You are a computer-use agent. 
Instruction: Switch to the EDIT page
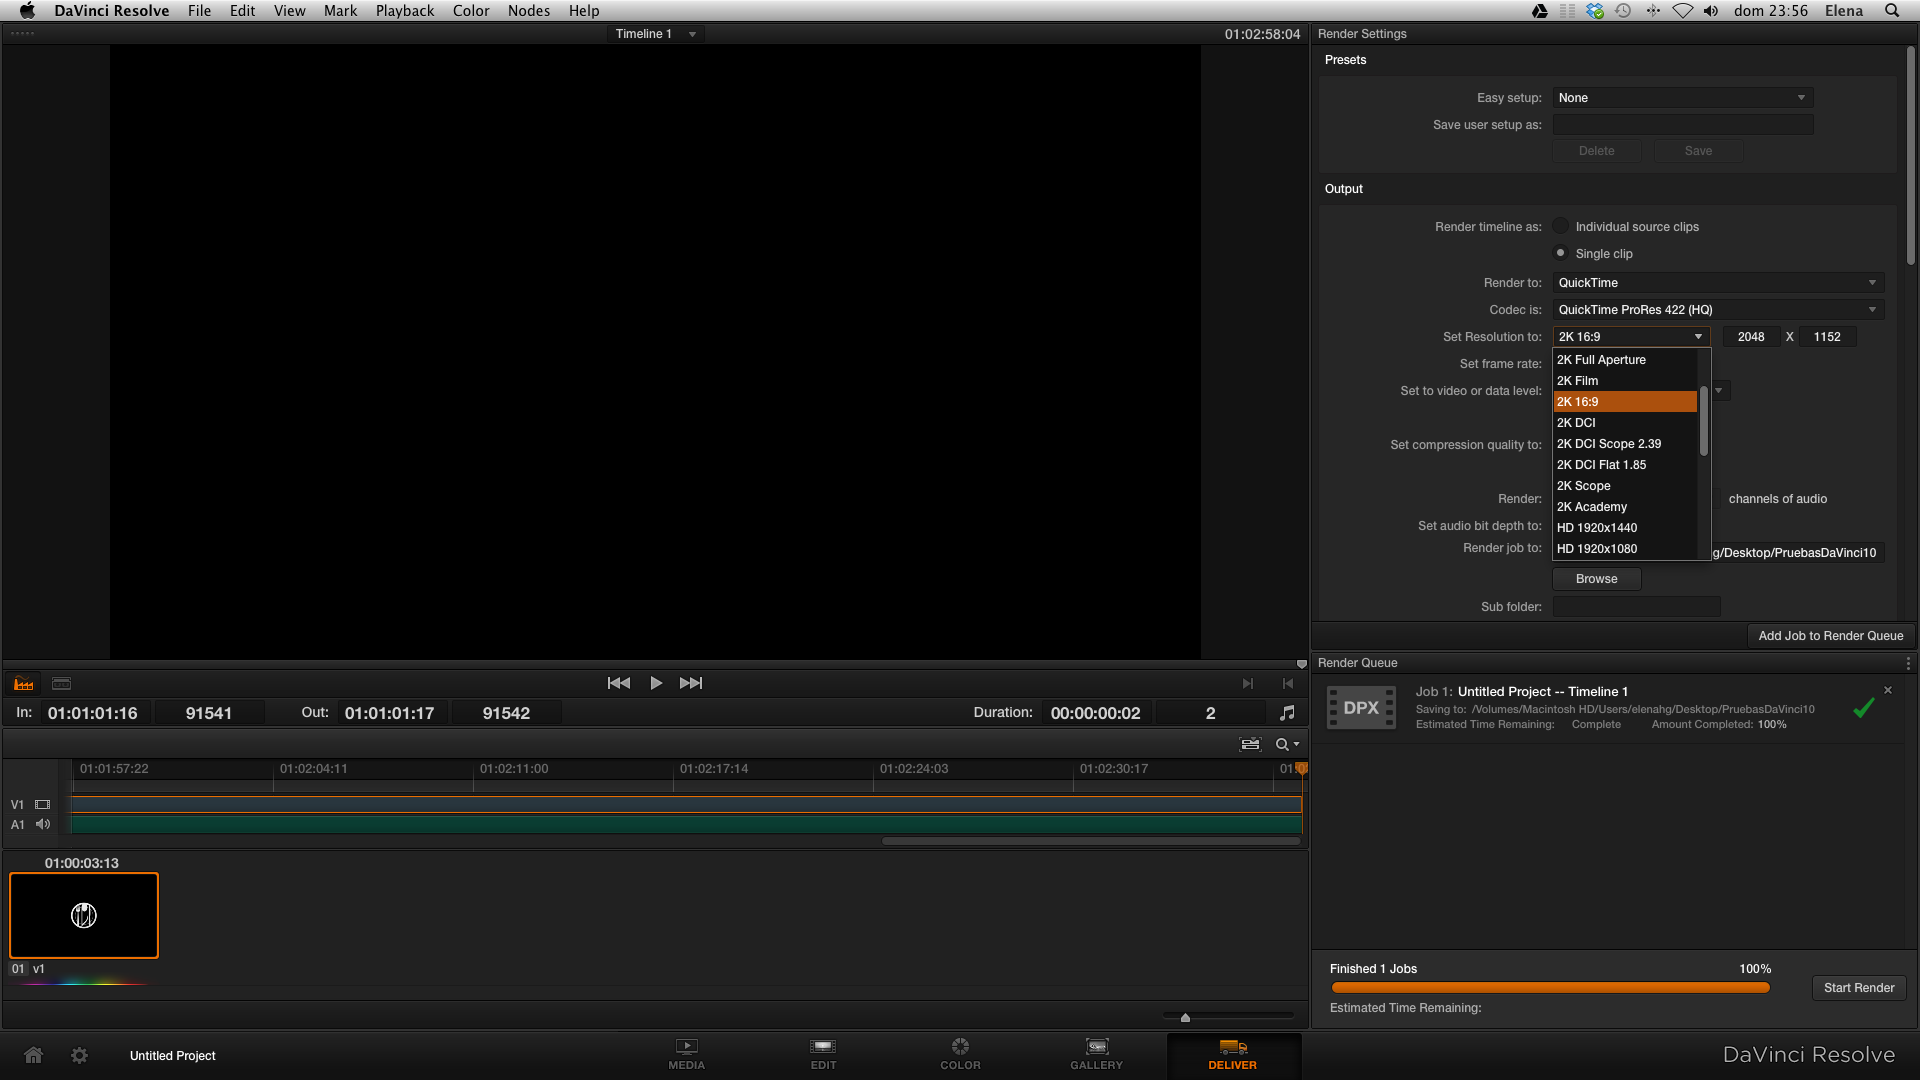click(x=823, y=1054)
